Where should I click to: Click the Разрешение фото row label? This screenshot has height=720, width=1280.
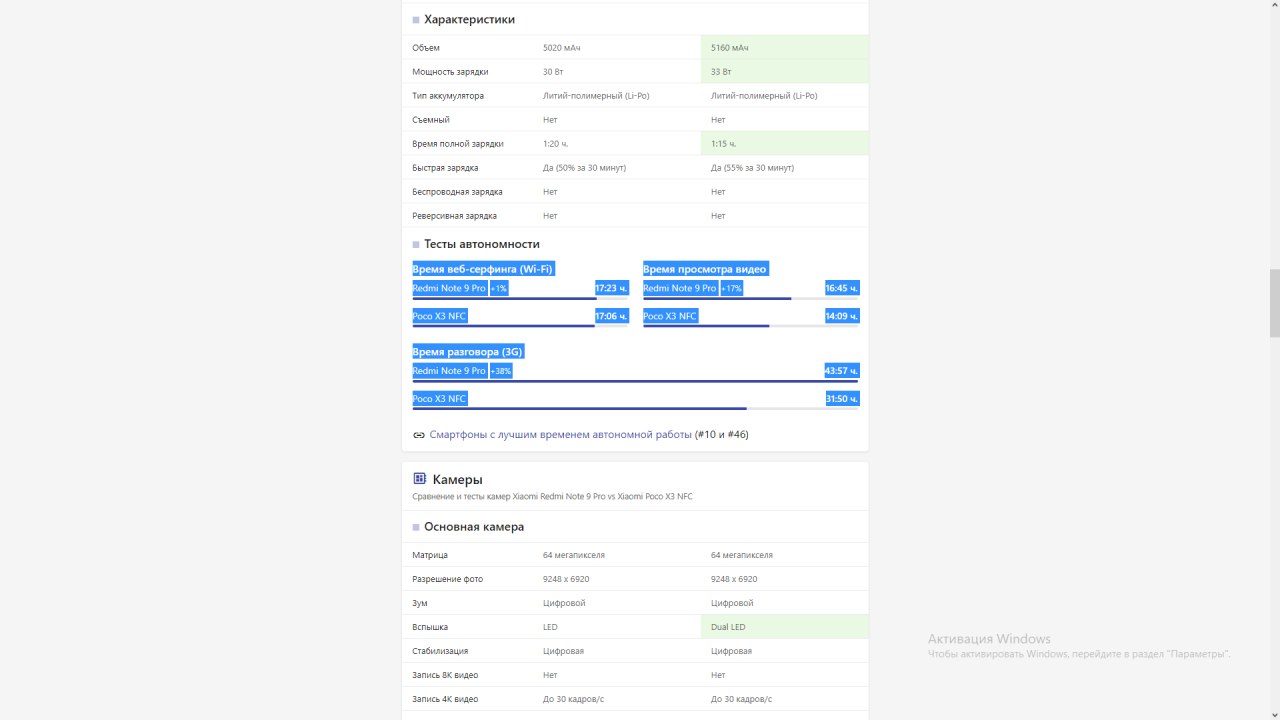click(x=448, y=579)
